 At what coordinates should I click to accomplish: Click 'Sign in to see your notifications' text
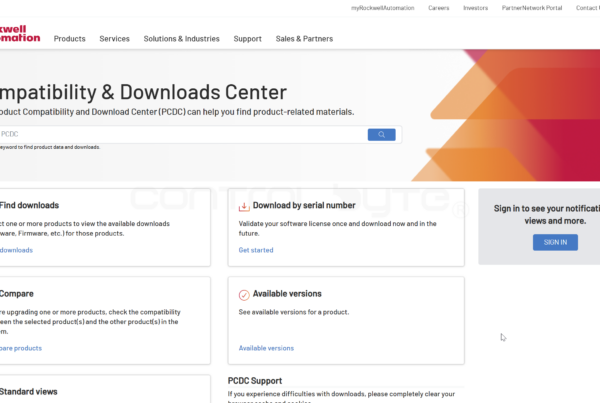point(547,209)
